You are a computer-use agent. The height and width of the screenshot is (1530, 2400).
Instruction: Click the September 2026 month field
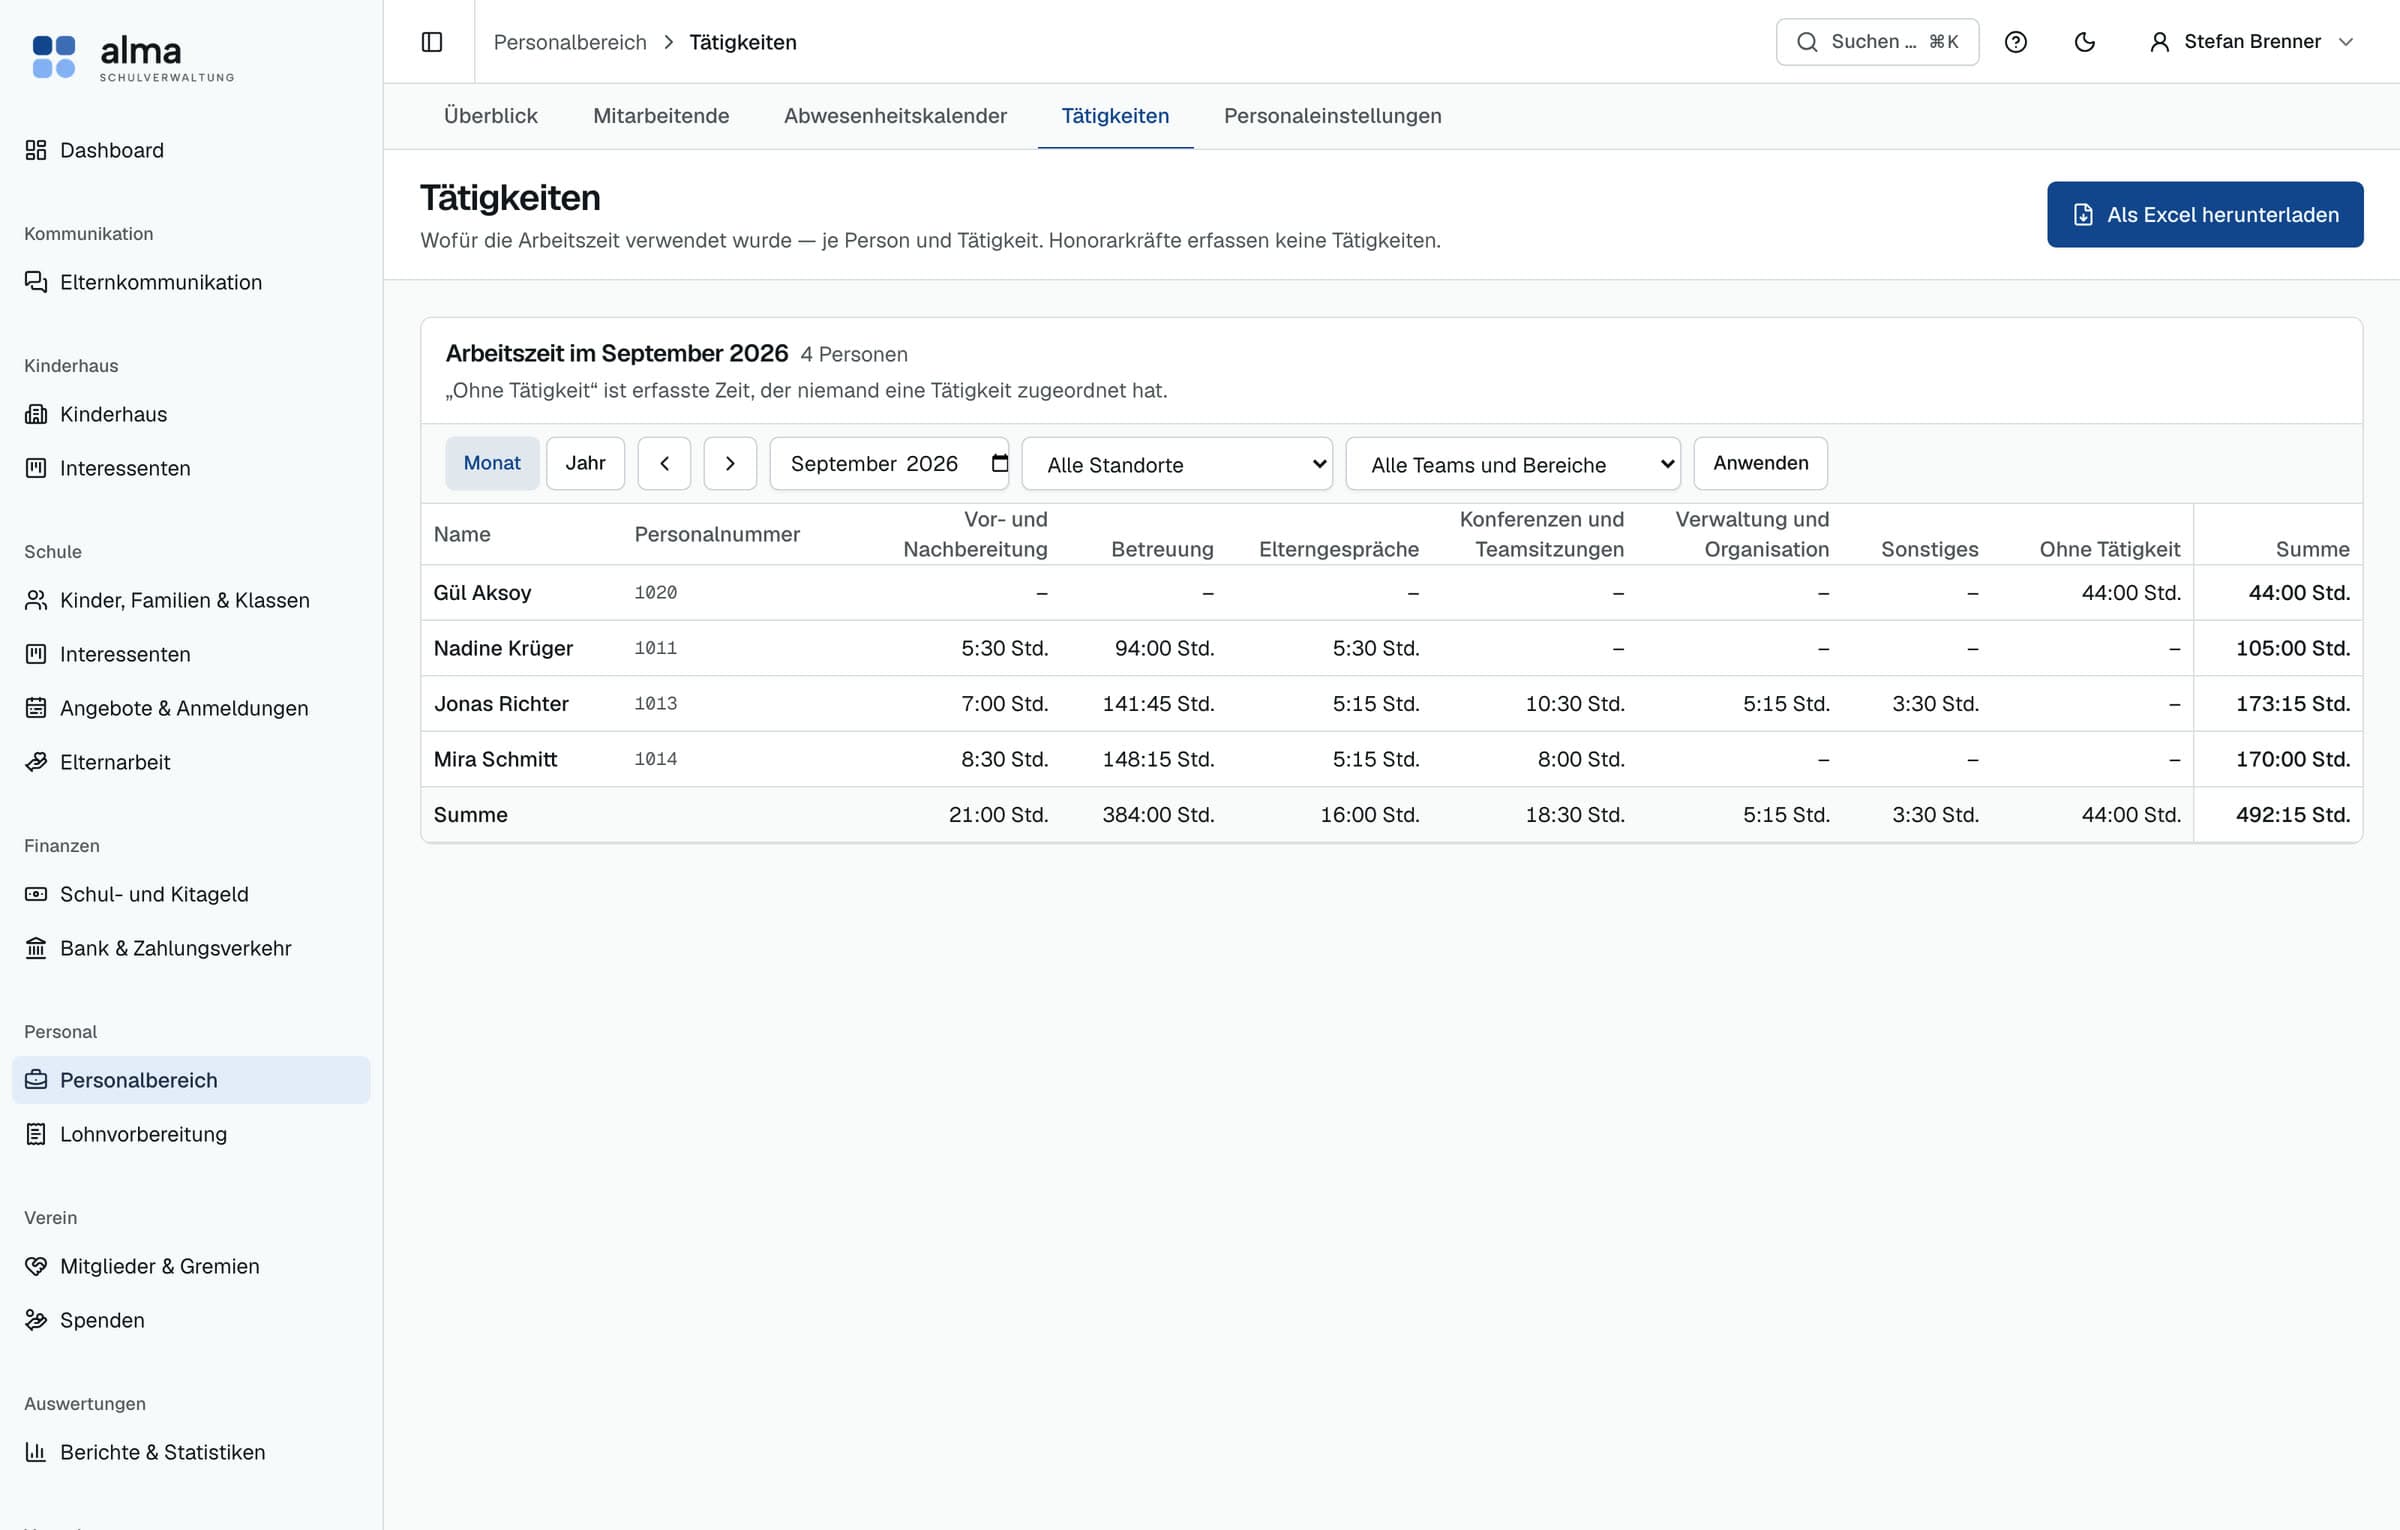pos(889,463)
